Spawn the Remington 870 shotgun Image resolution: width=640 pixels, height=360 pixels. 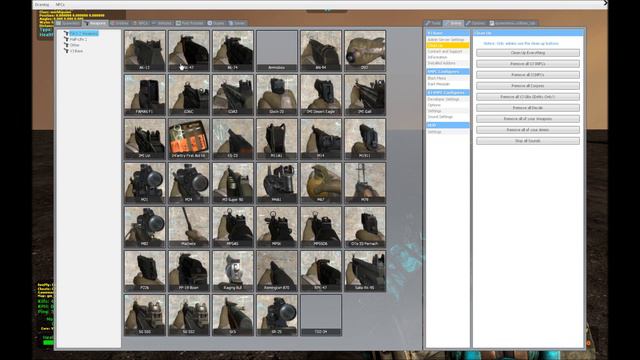click(277, 271)
